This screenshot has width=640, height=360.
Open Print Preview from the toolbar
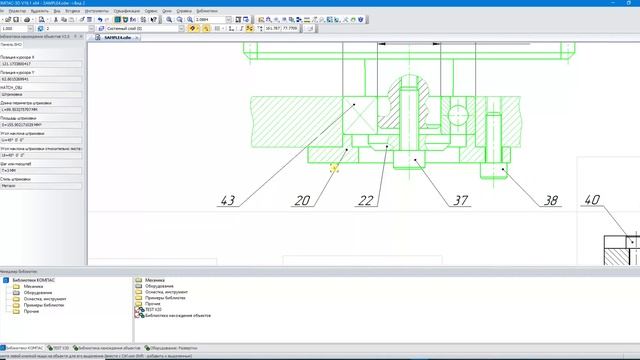tap(42, 20)
